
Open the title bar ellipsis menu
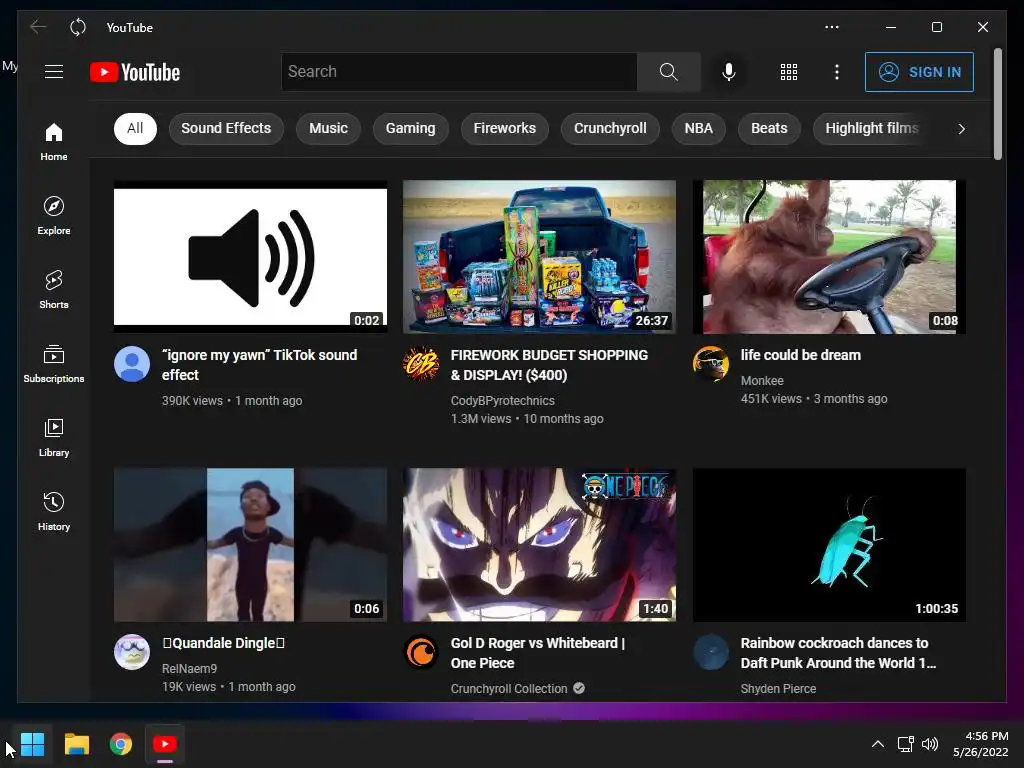coord(831,27)
